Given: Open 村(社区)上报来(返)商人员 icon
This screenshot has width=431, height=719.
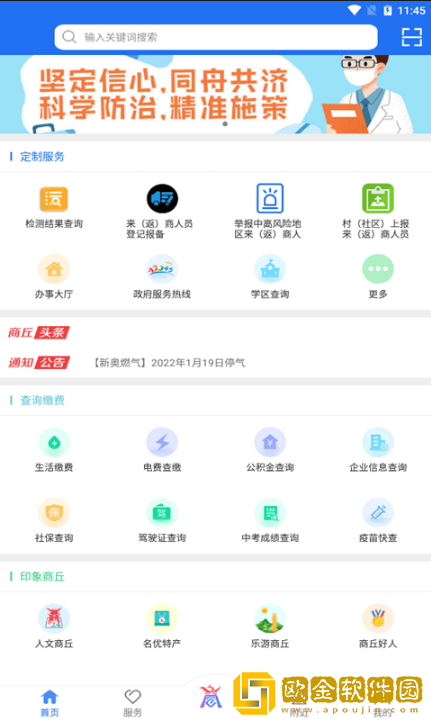Looking at the screenshot, I should tap(378, 198).
